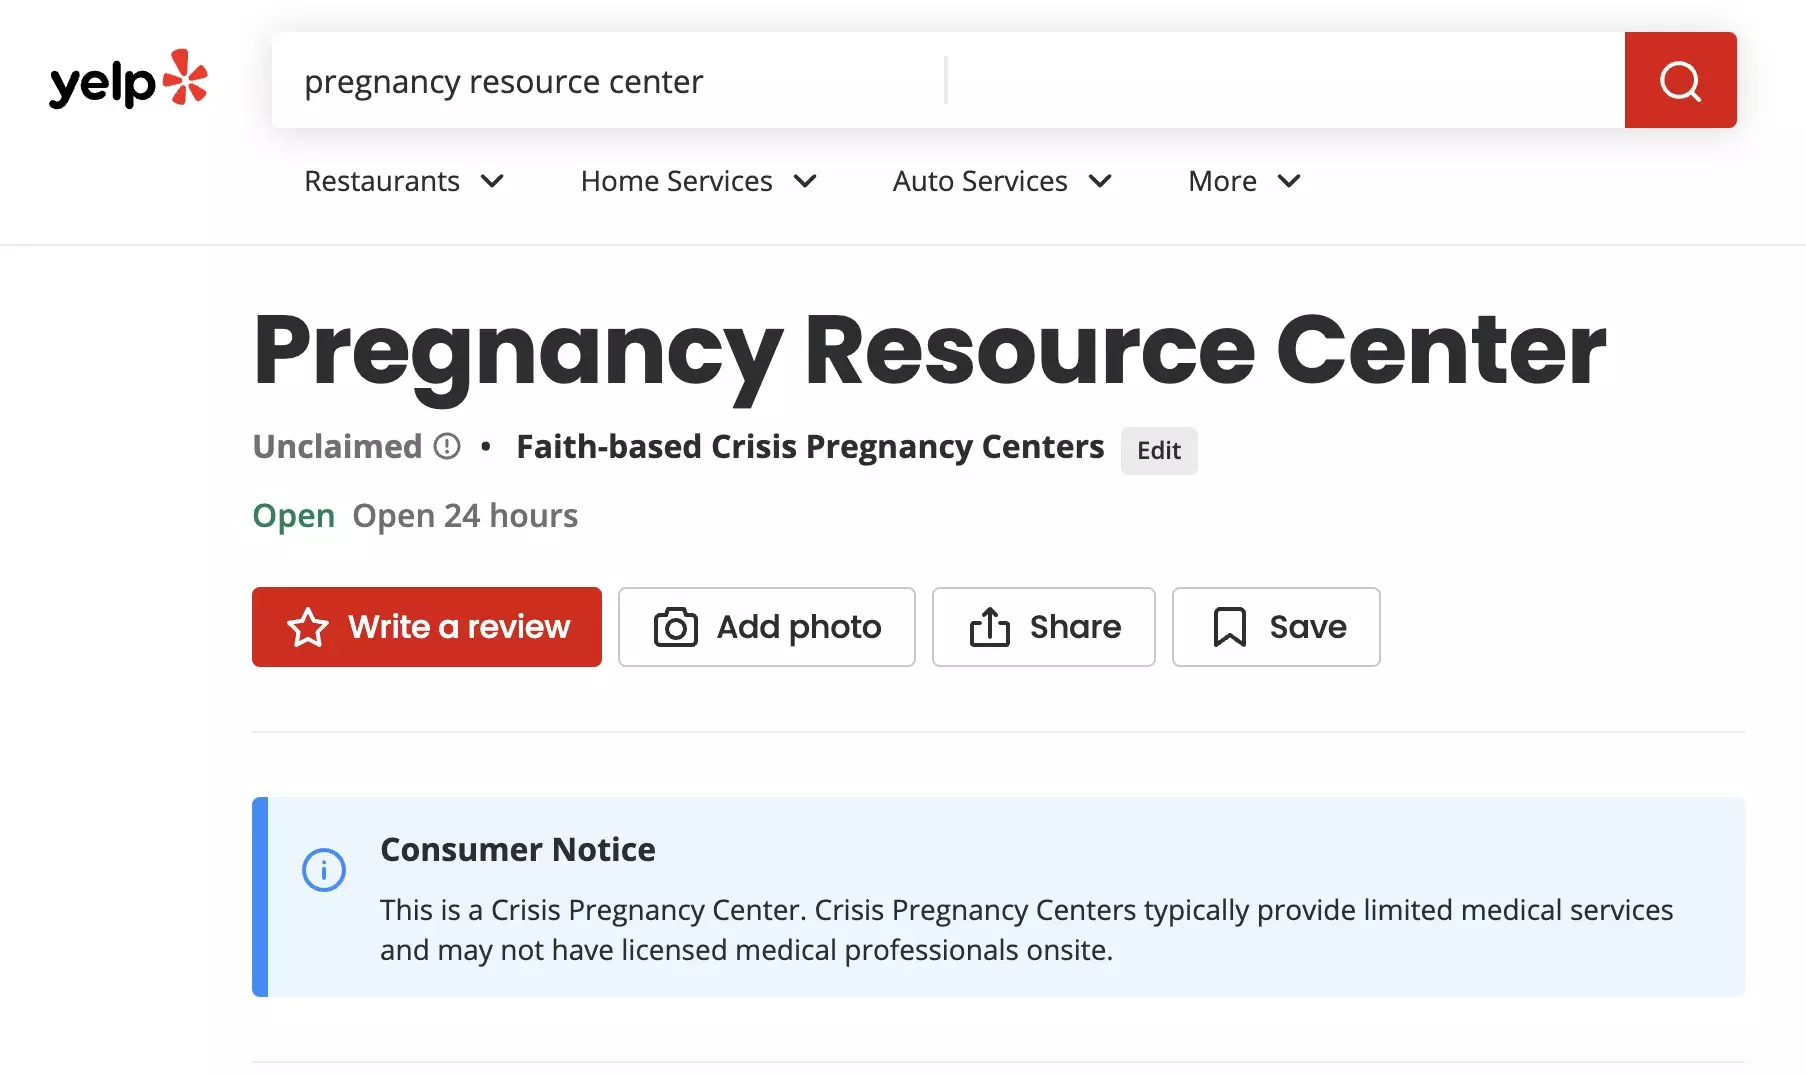
Task: Expand the Home Services dropdown chevron
Action: point(805,181)
